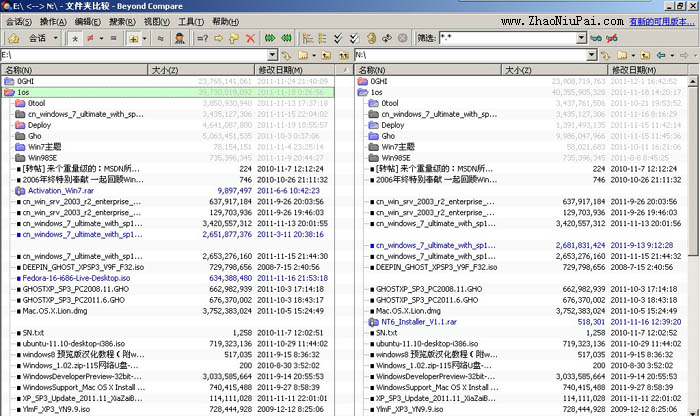Screen dimensions: 700x416
Task: Toggle the equals-sign Show Same button
Action: click(x=113, y=38)
